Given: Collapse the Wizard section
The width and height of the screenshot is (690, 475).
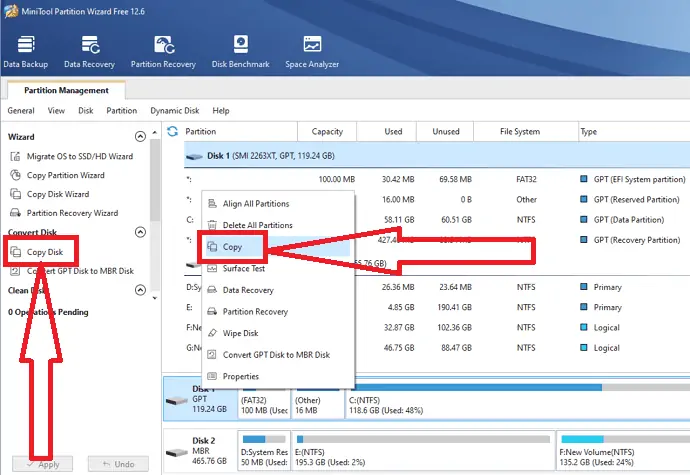Looking at the screenshot, I should (140, 136).
